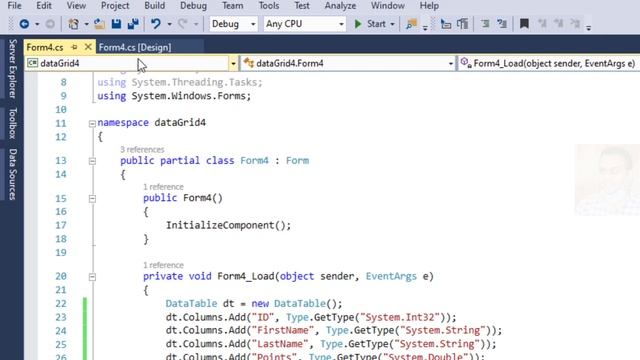
Task: Switch to the Form4.cs [Design] tab
Action: 135,47
